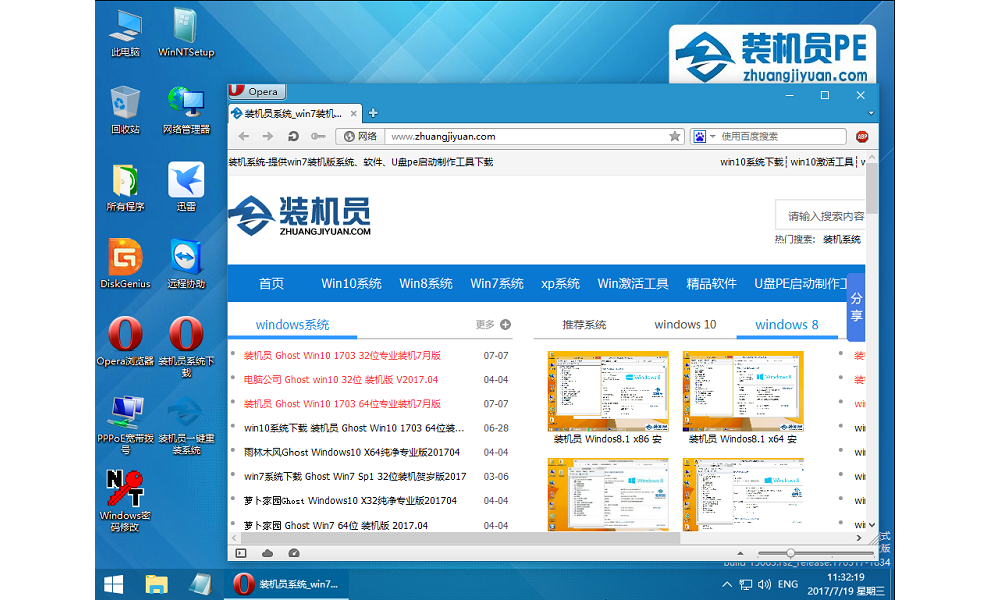This screenshot has height=600, width=990.
Task: Click the password wand key icon
Action: (x=318, y=136)
